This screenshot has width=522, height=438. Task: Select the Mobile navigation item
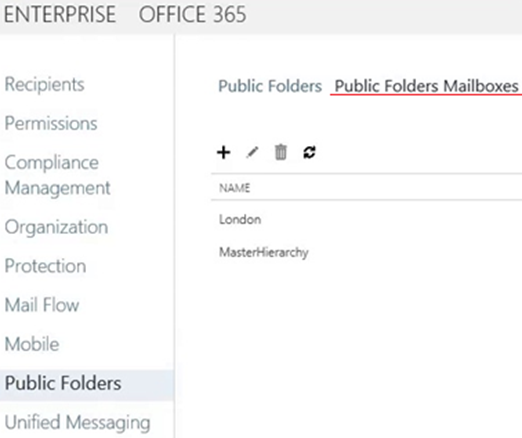tap(32, 344)
